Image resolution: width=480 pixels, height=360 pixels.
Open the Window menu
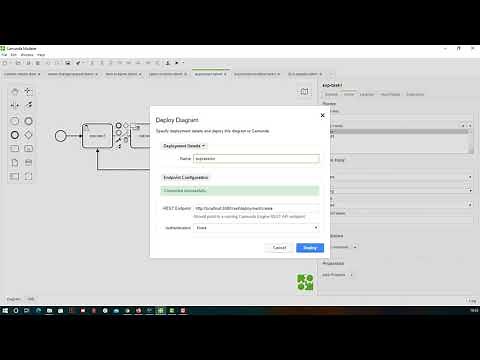coord(27,55)
